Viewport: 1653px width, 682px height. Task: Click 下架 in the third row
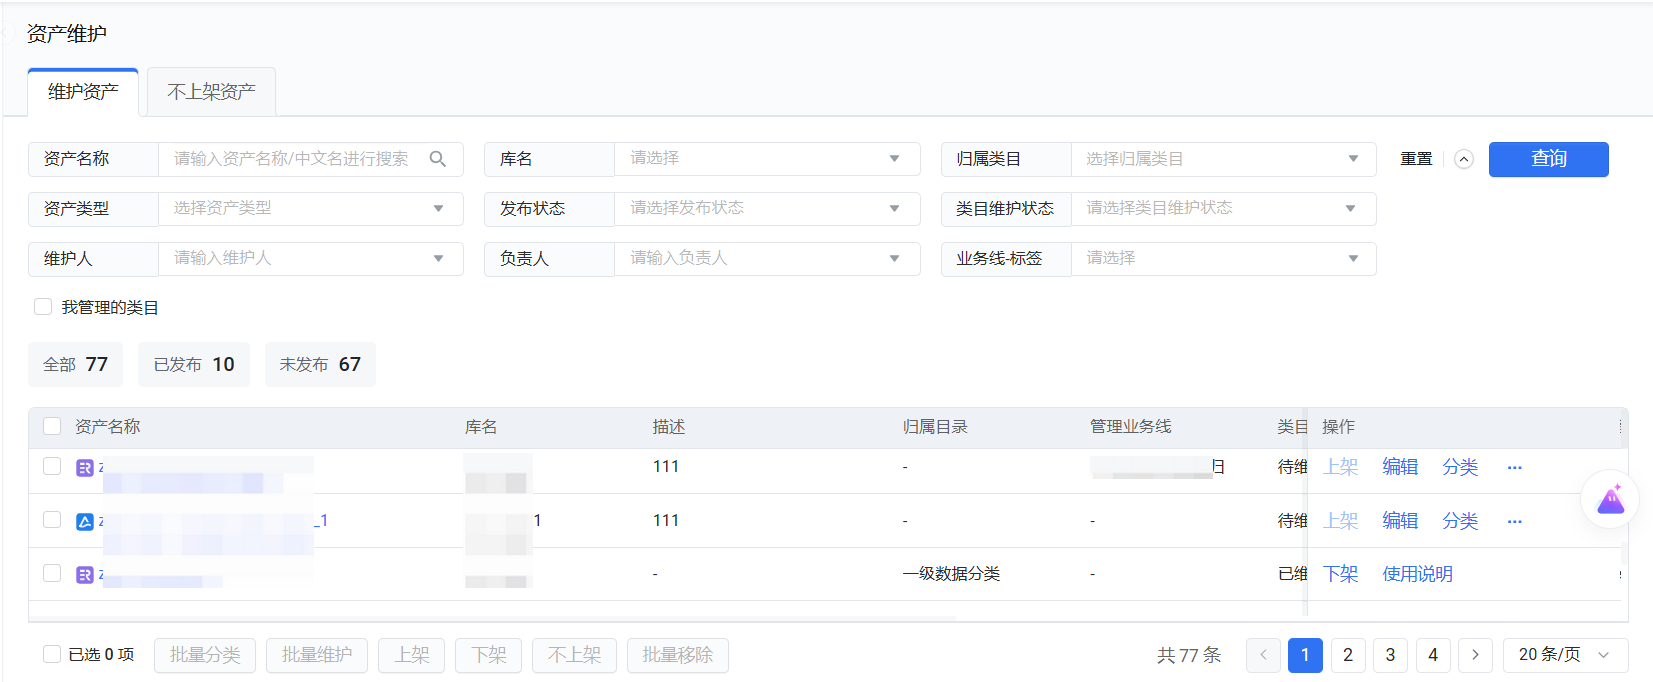[1341, 574]
